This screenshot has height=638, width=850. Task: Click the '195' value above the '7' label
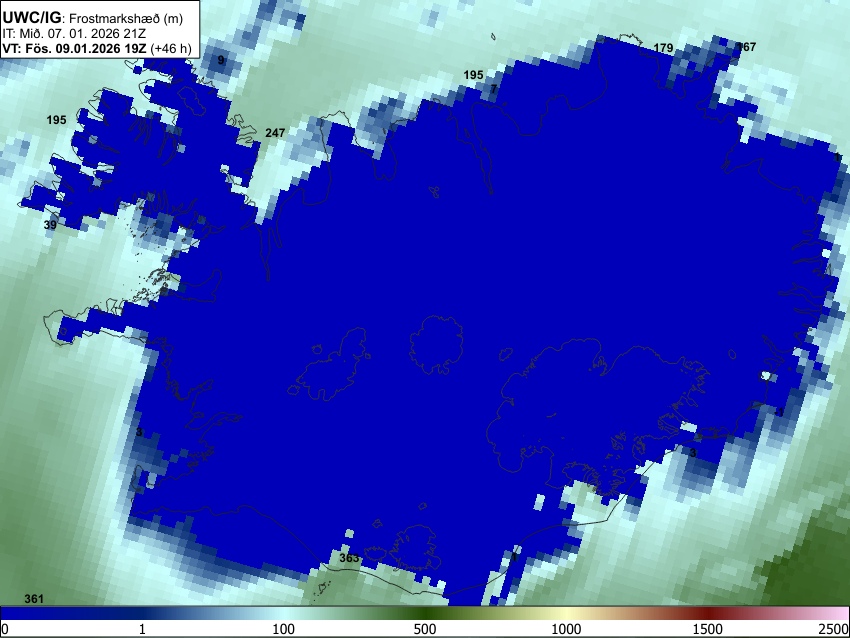tap(473, 75)
